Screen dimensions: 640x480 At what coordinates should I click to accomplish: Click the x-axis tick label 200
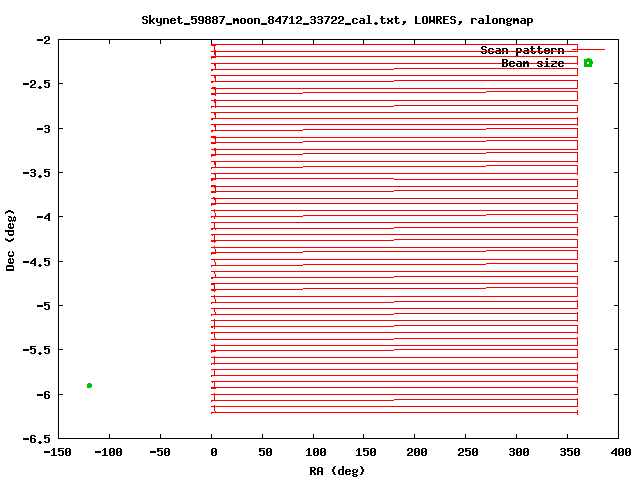417,452
